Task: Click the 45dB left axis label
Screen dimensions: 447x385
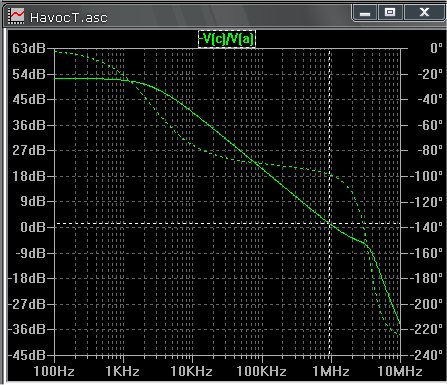Action: pos(29,99)
